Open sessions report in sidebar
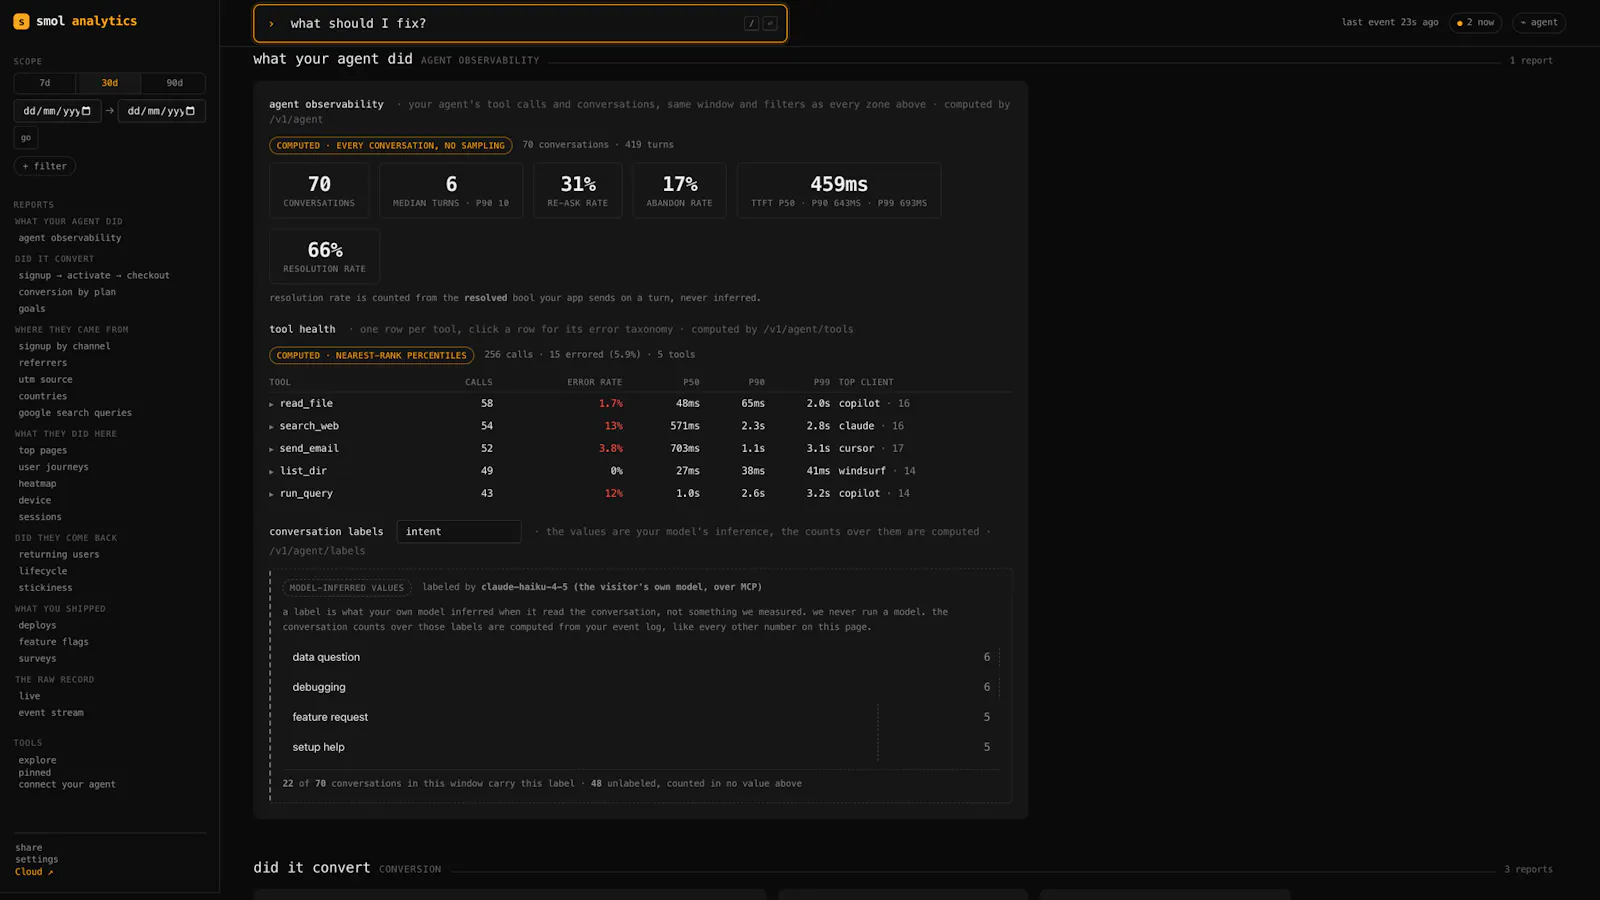Image resolution: width=1600 pixels, height=900 pixels. pyautogui.click(x=40, y=517)
